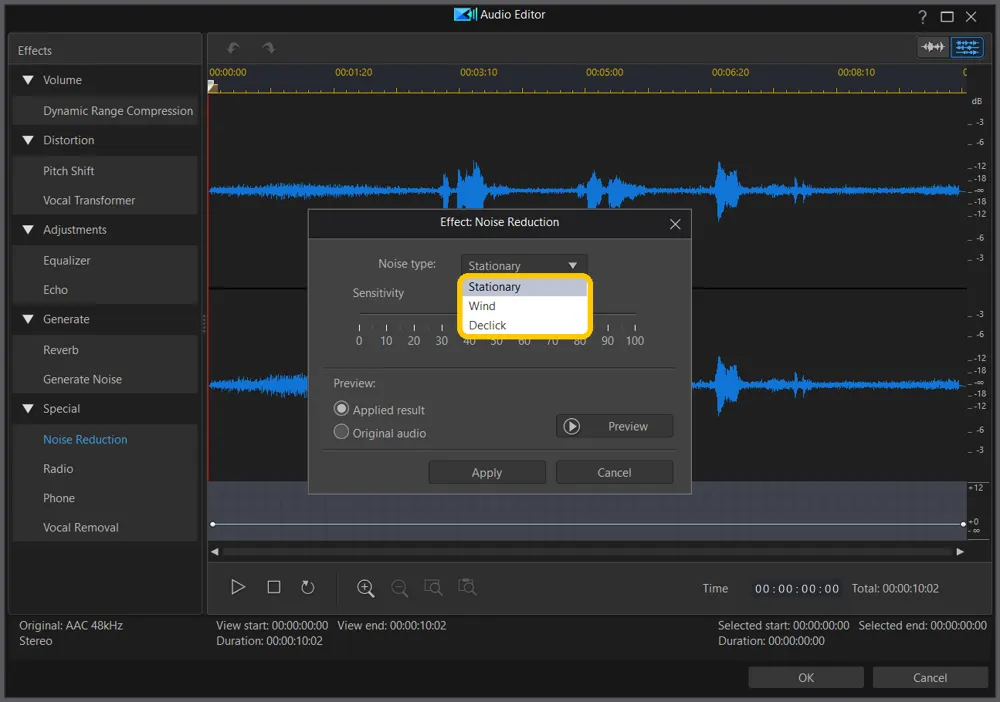This screenshot has height=702, width=1000.
Task: Open the Noise type dropdown
Action: [523, 265]
